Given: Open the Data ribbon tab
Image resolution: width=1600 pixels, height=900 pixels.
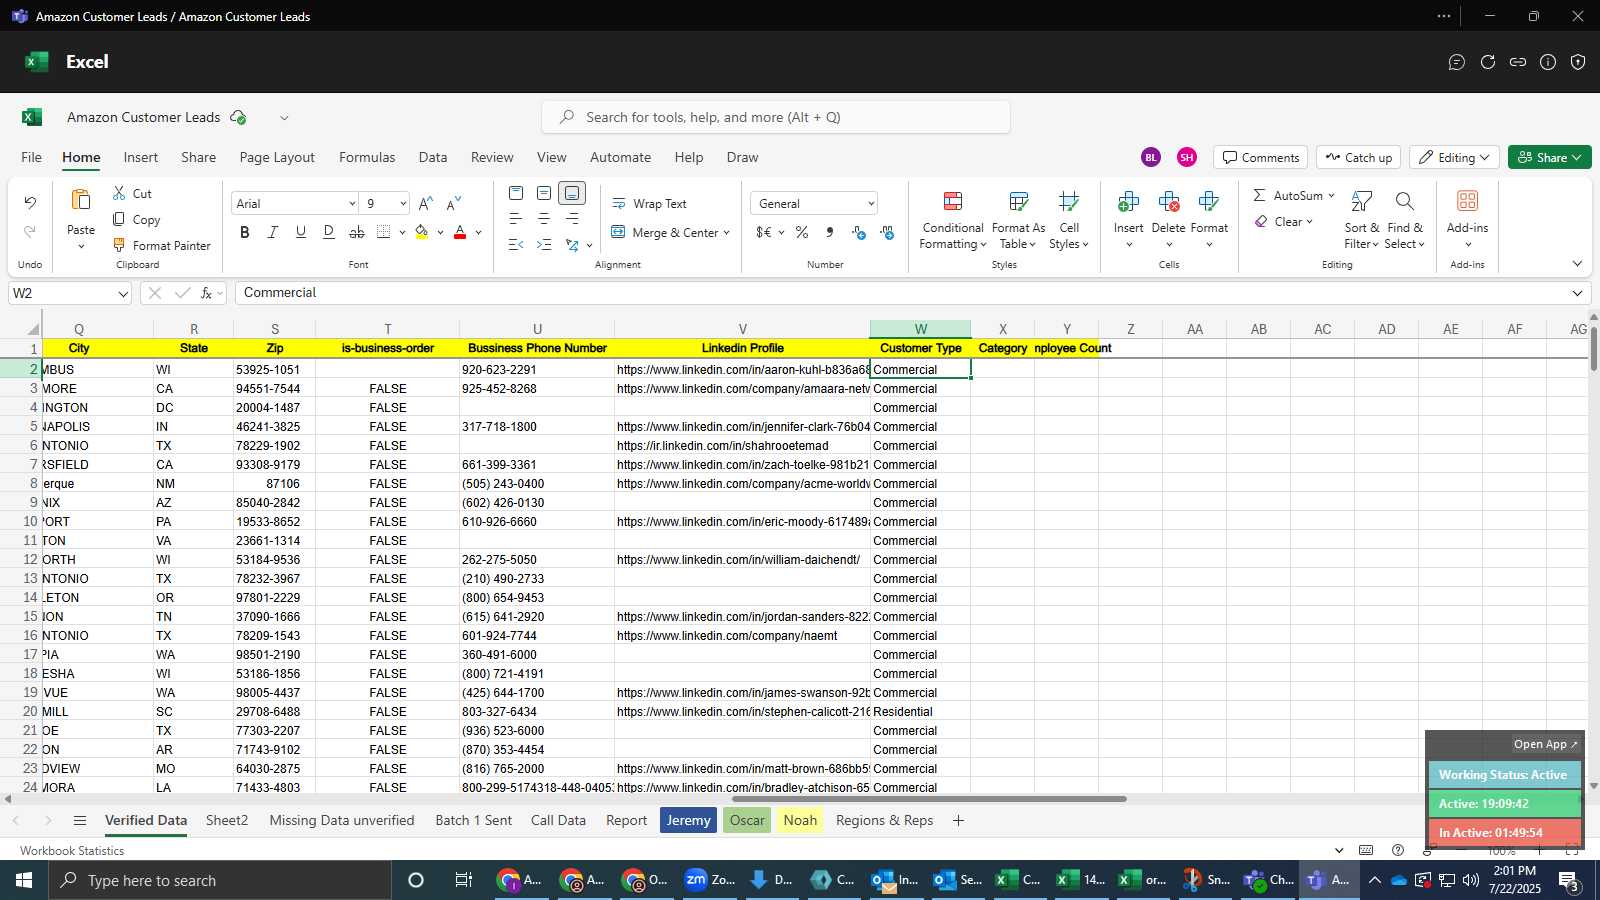Looking at the screenshot, I should click(433, 157).
